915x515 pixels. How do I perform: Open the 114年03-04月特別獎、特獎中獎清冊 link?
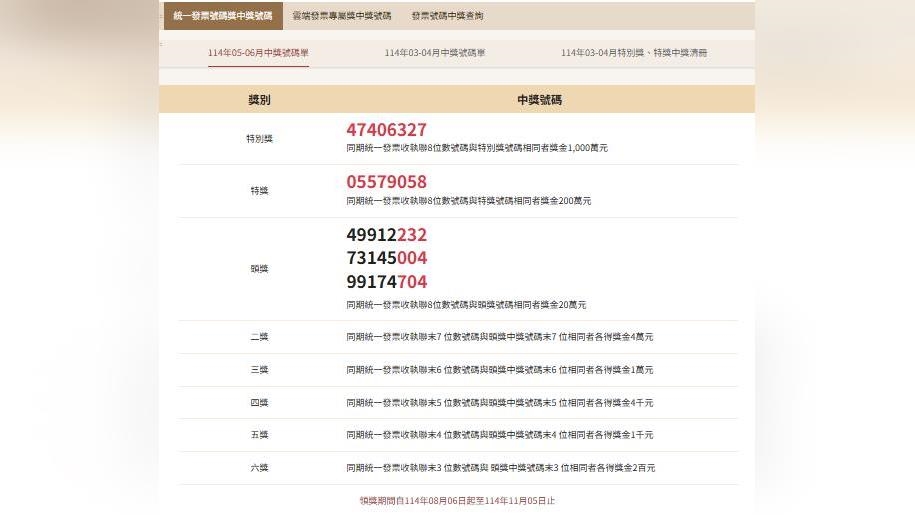click(634, 53)
